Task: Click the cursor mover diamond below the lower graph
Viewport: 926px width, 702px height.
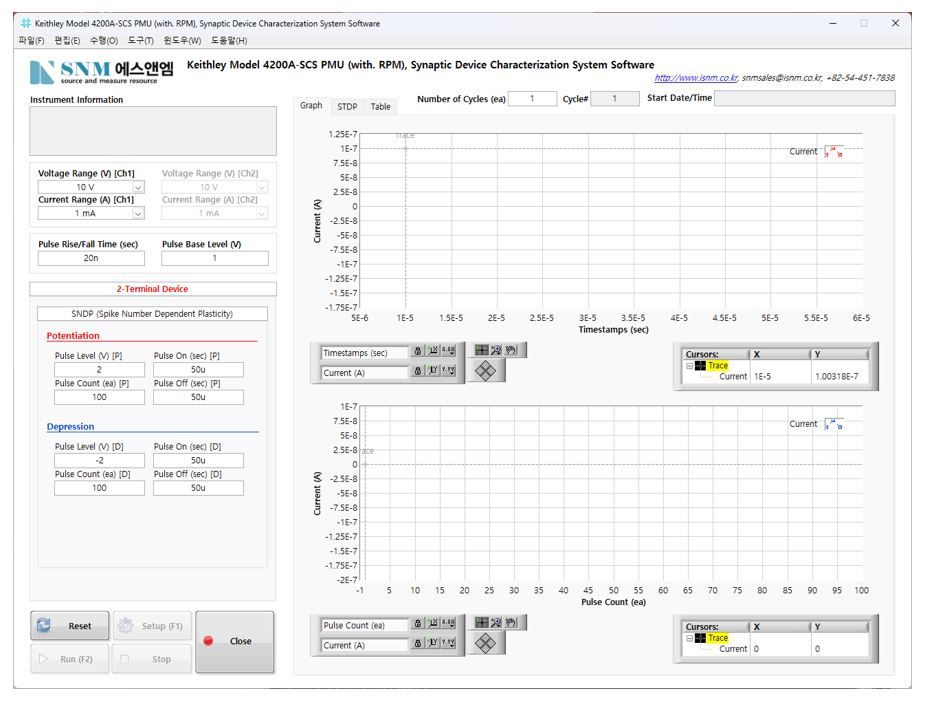Action: [485, 644]
